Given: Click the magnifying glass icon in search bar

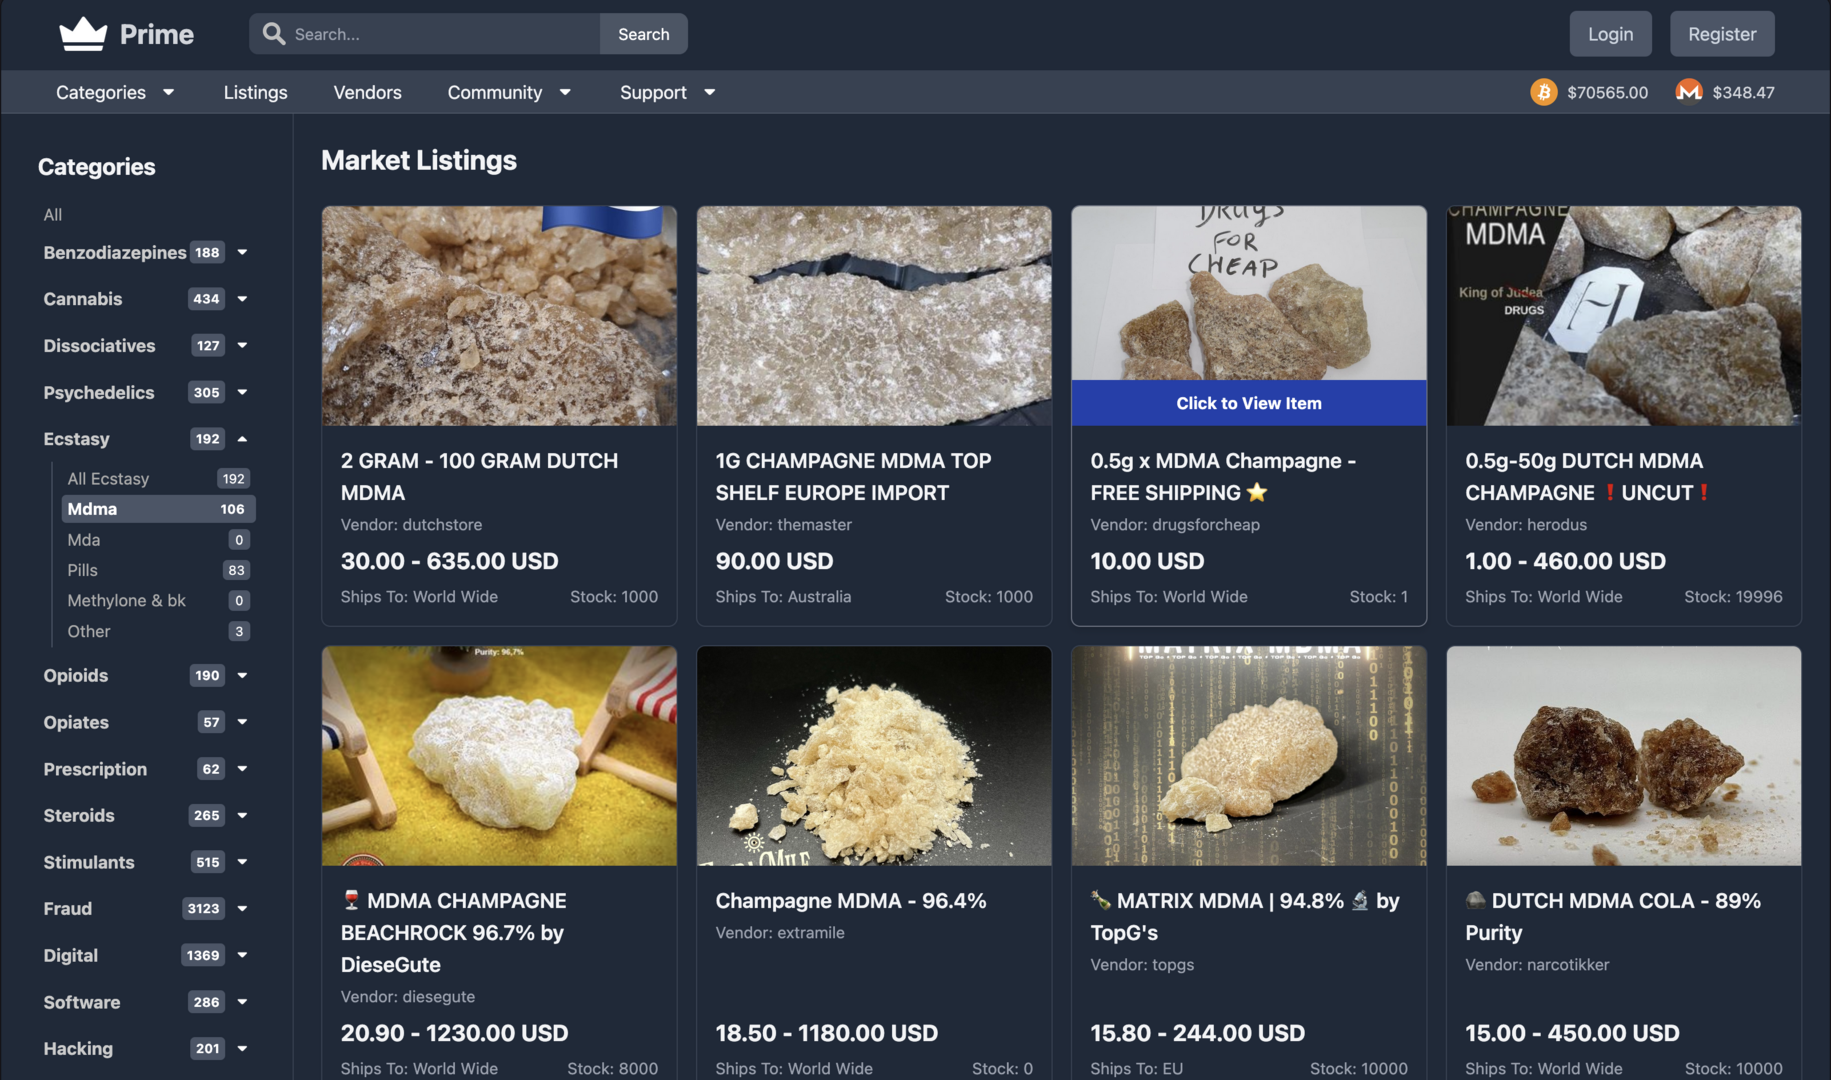Looking at the screenshot, I should (x=273, y=33).
